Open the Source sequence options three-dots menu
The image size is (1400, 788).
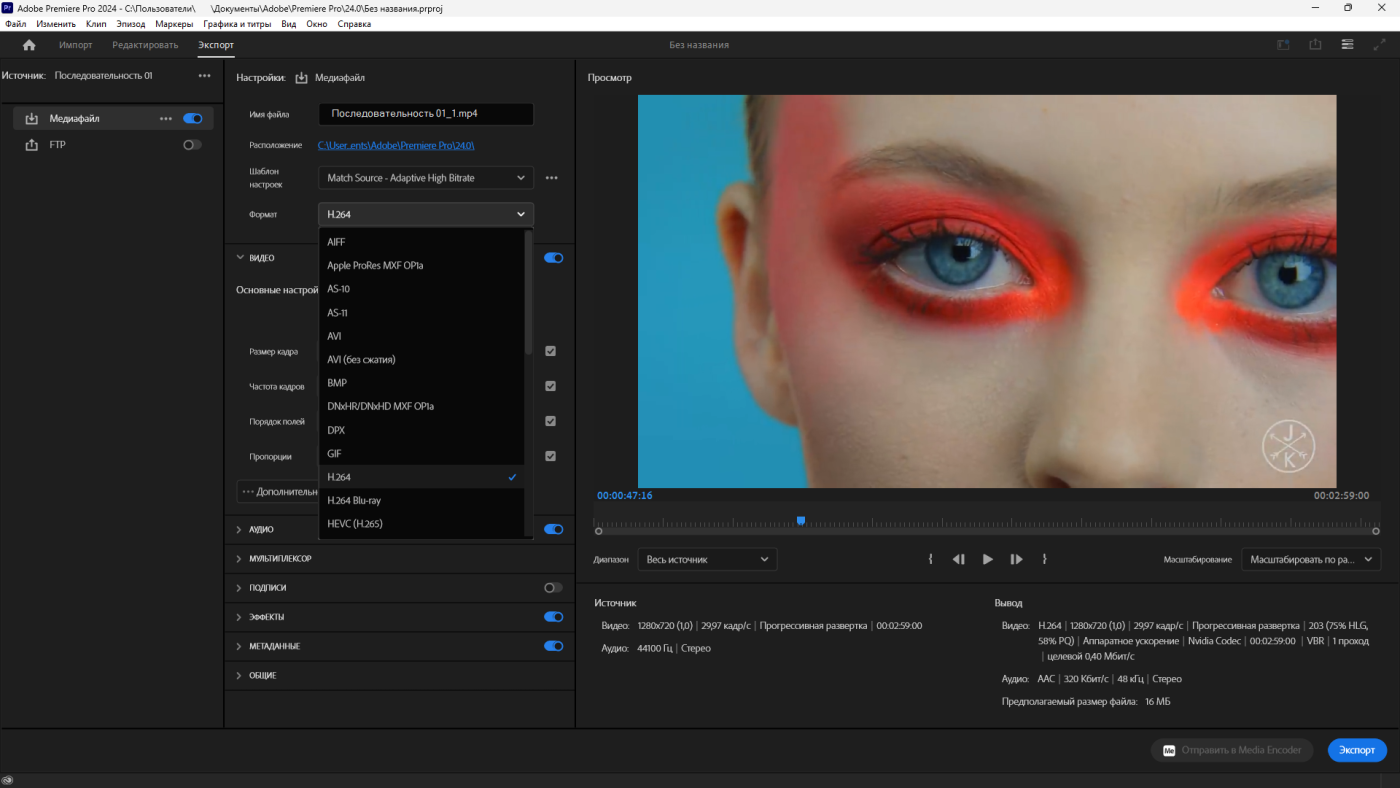point(204,76)
